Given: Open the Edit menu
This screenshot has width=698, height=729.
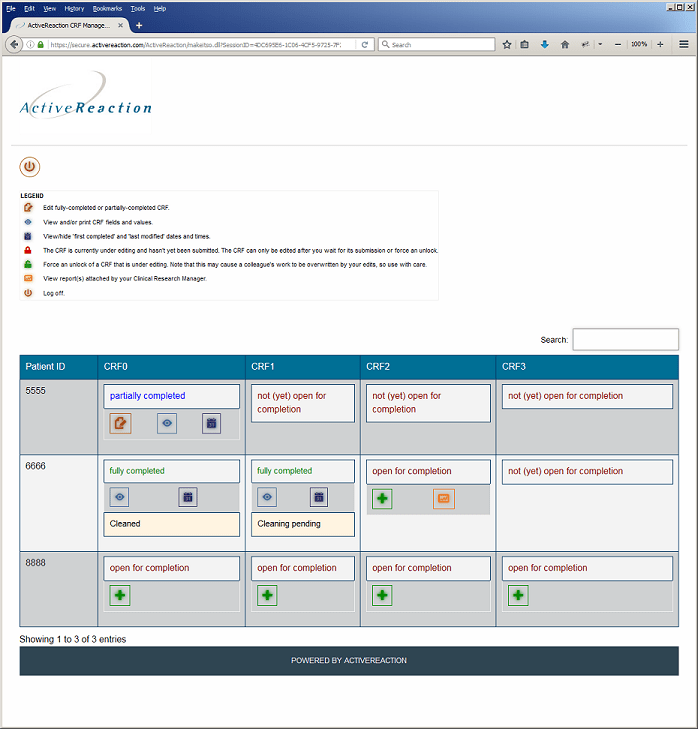Looking at the screenshot, I should 29,8.
